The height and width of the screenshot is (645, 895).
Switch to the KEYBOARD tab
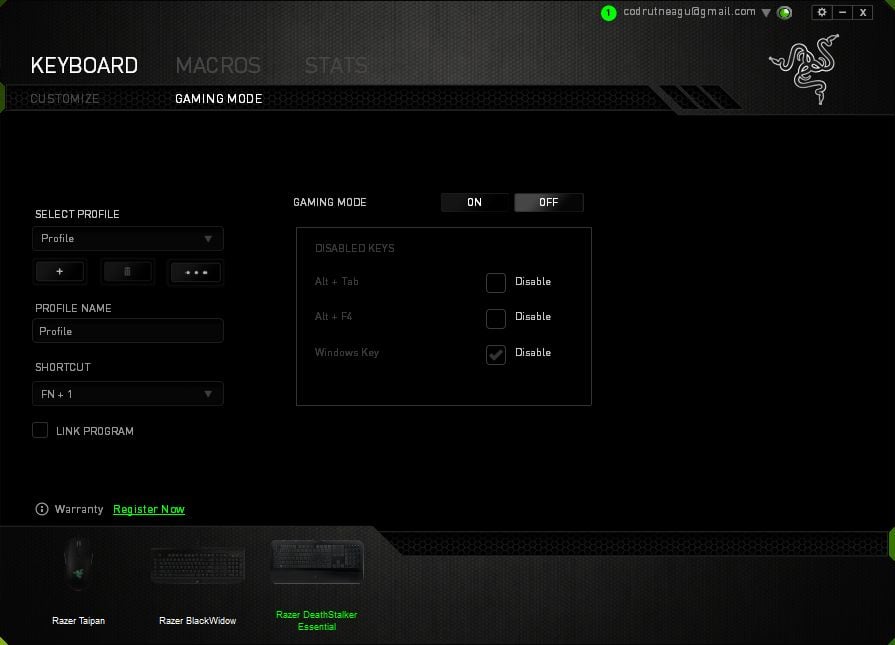tap(84, 66)
